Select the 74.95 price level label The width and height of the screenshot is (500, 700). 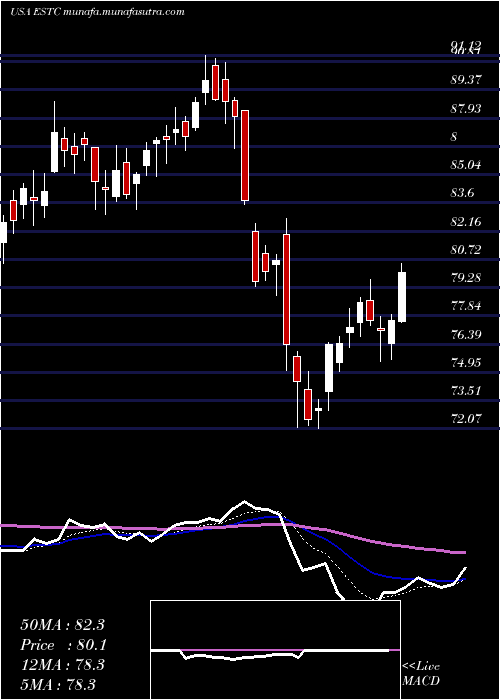(466, 362)
